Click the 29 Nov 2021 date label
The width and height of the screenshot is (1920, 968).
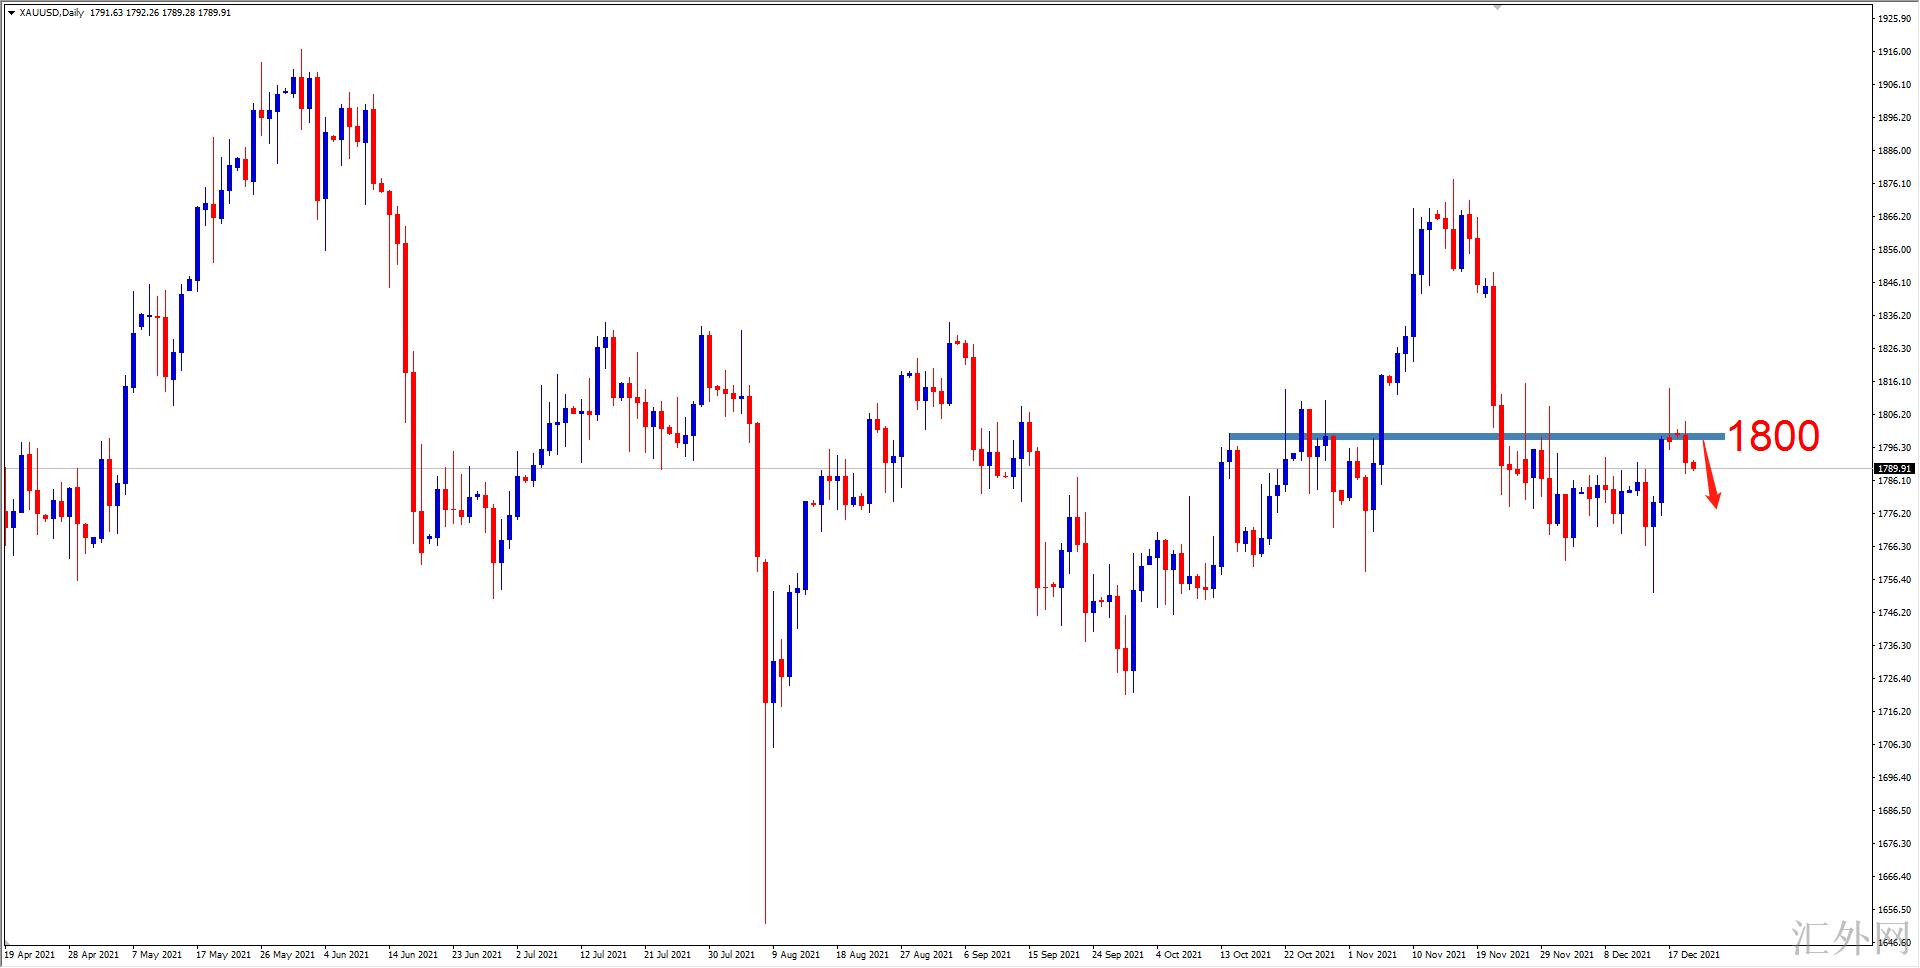pos(1567,955)
